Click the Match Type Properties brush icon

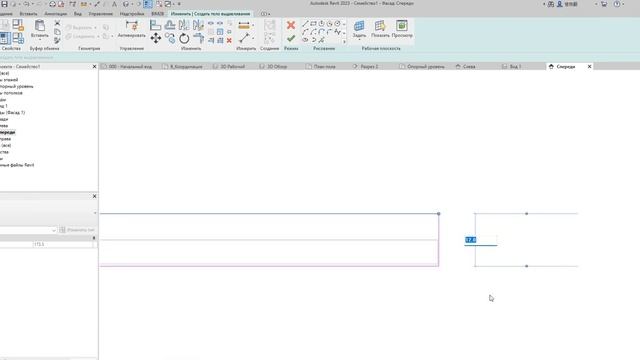(x=57, y=40)
